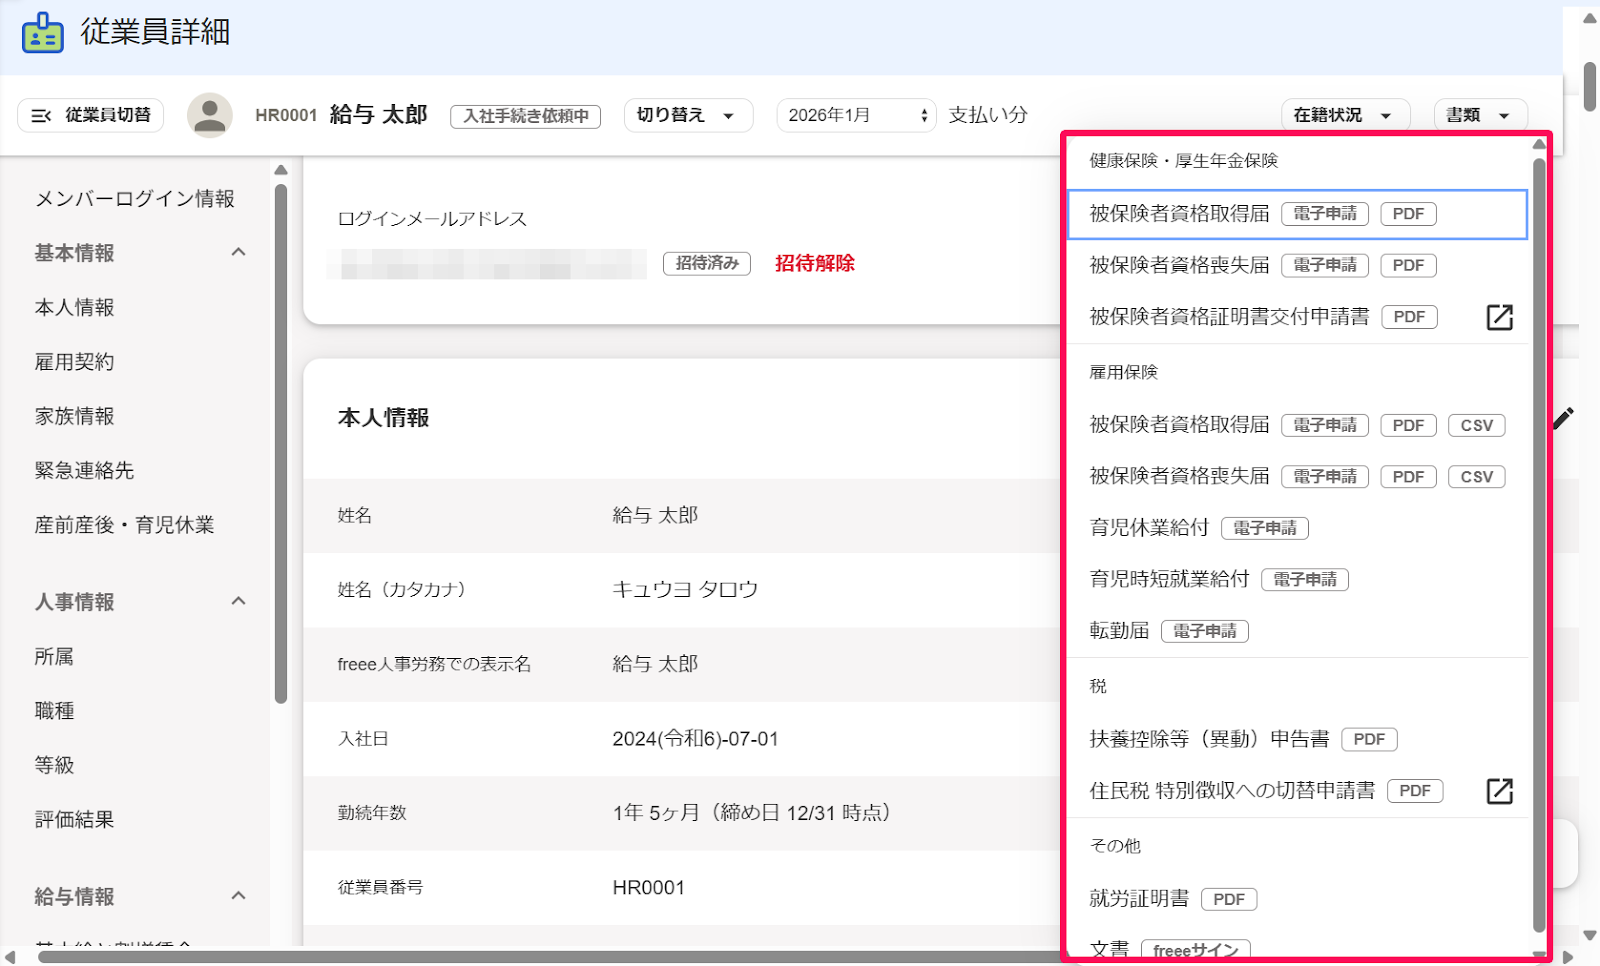Click PDF for health insurance 被保険者資格取得届

pos(1408,214)
